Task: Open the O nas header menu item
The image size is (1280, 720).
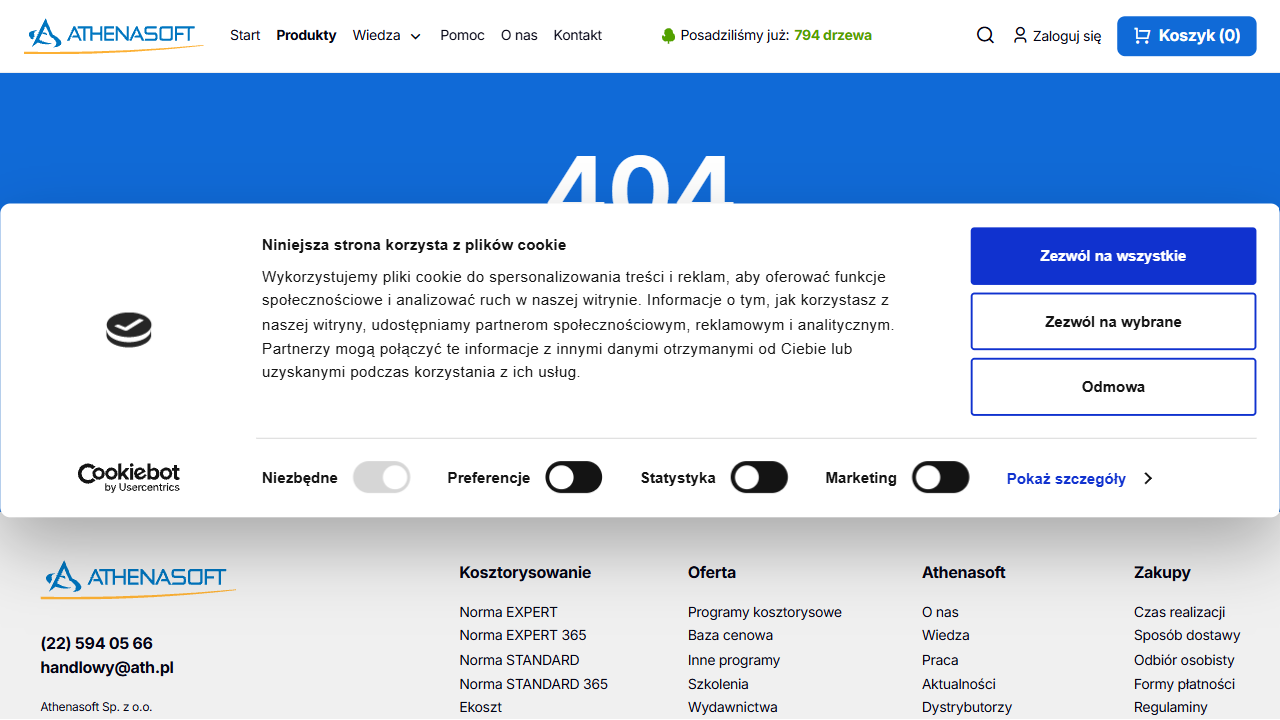Action: (x=519, y=35)
